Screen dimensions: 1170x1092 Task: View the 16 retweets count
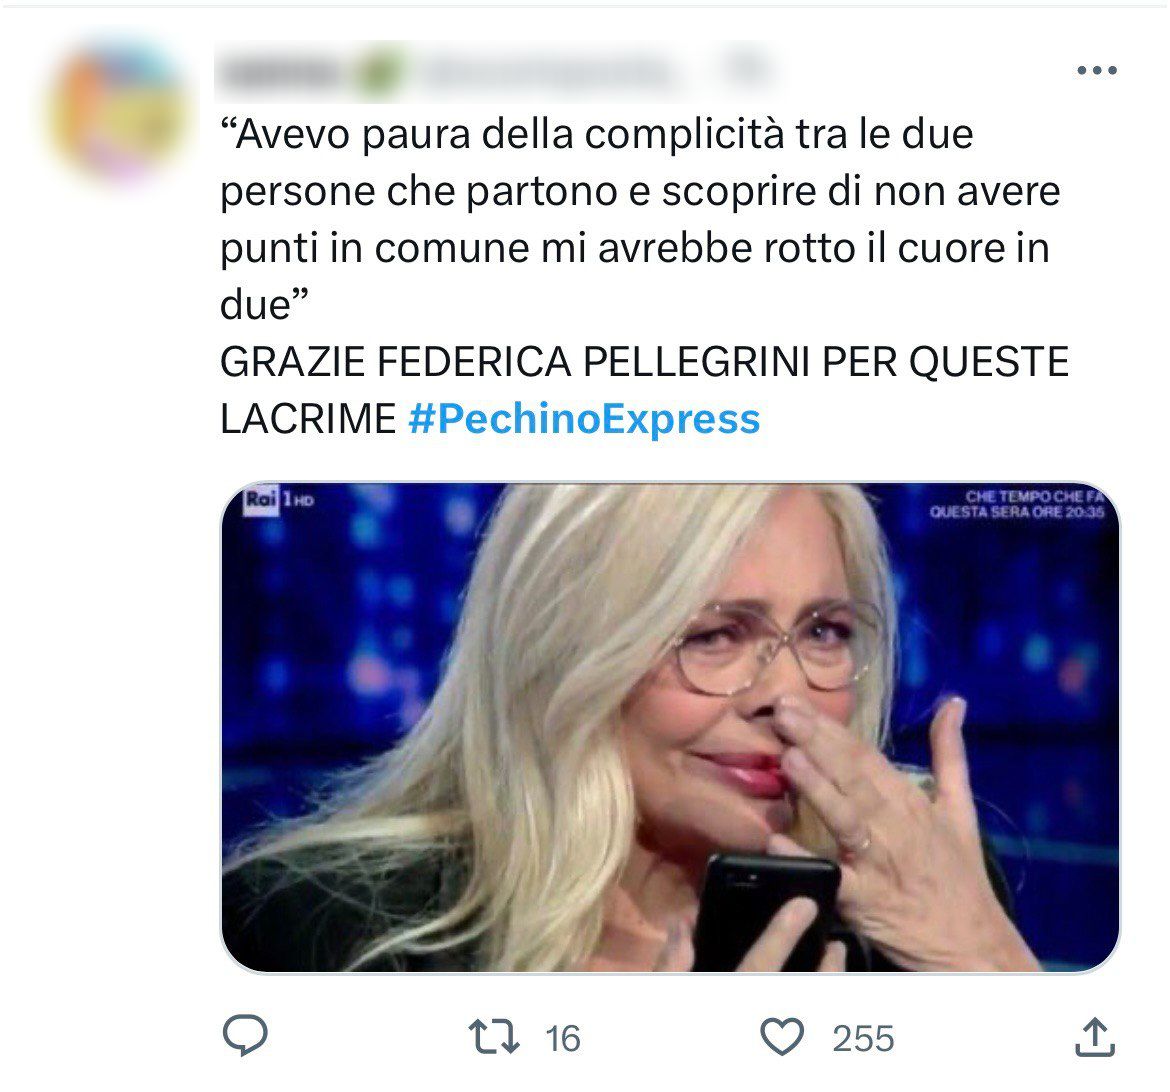click(x=563, y=1039)
